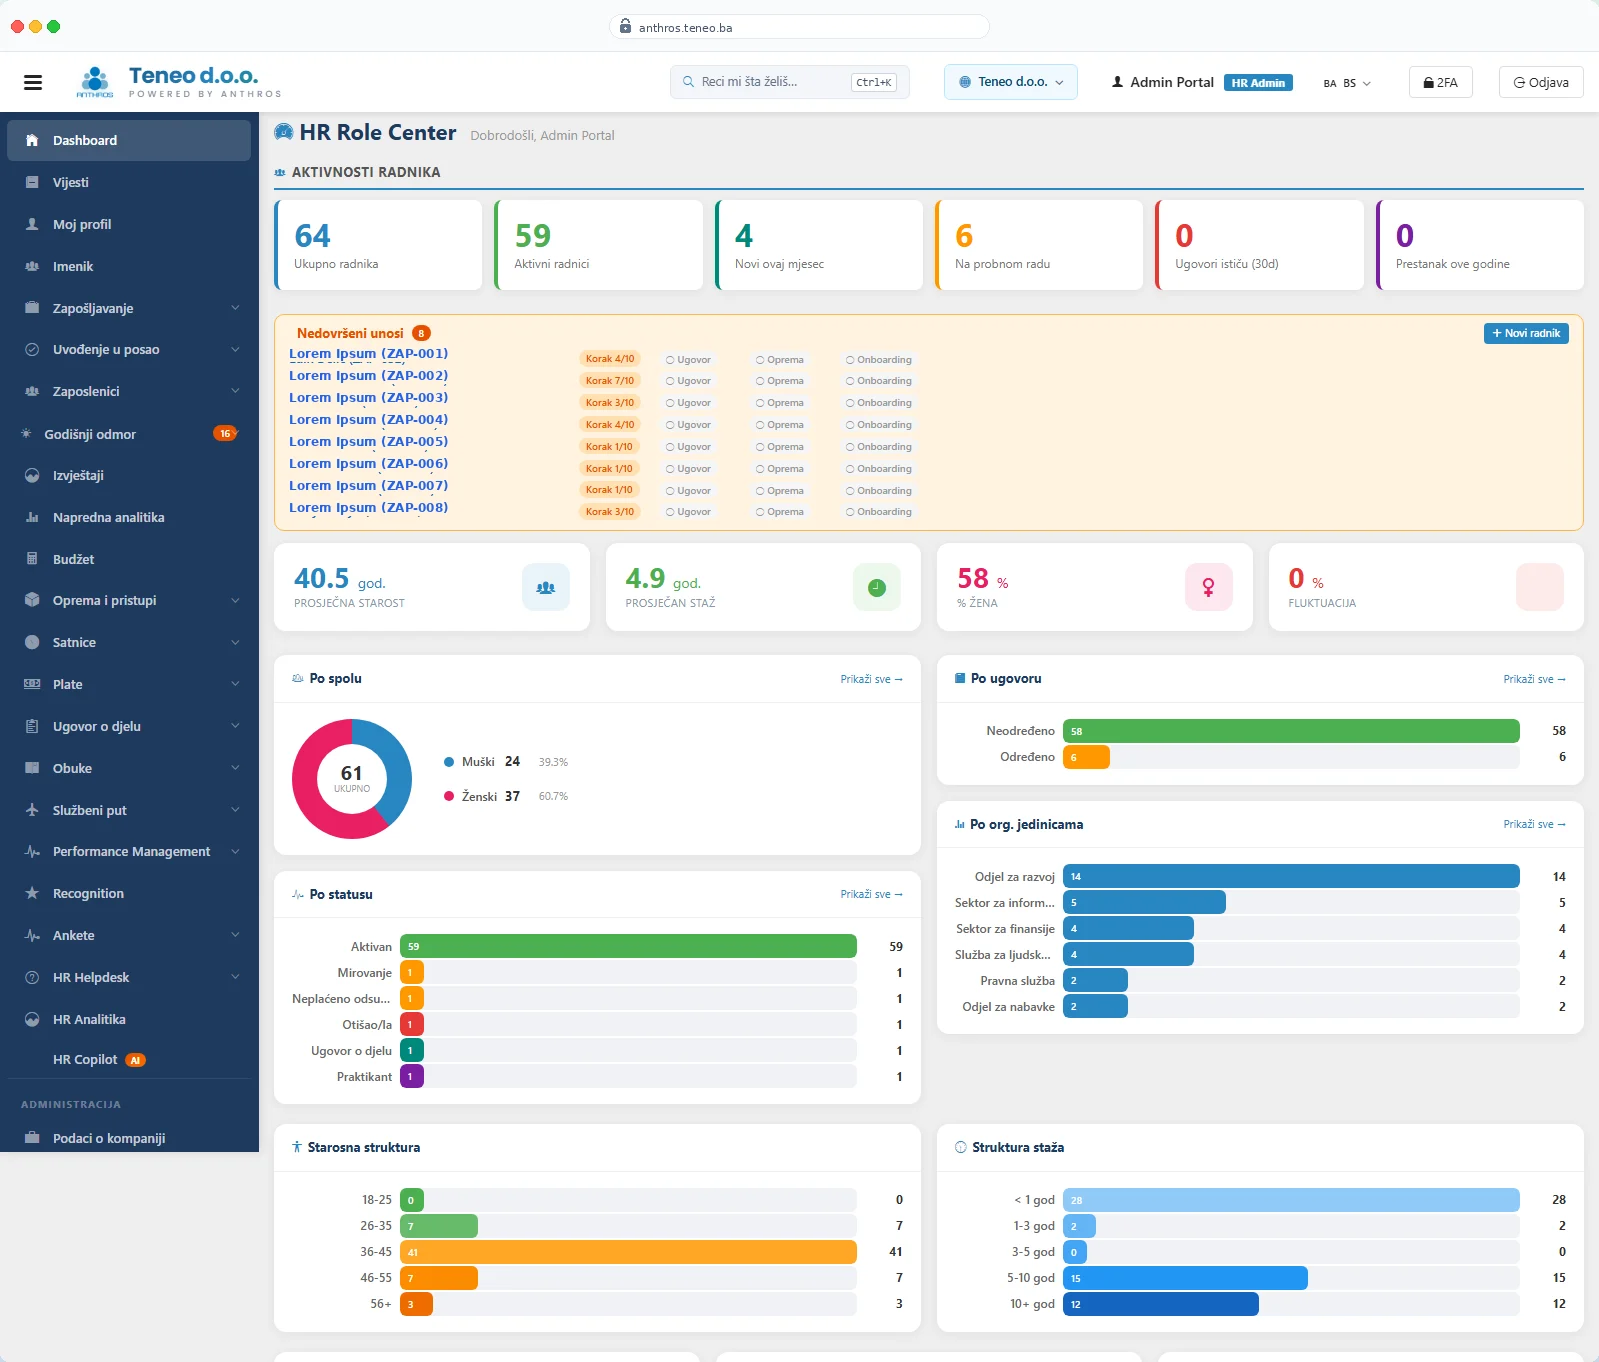
Task: Click the Aktivan green status bar
Action: coord(628,946)
